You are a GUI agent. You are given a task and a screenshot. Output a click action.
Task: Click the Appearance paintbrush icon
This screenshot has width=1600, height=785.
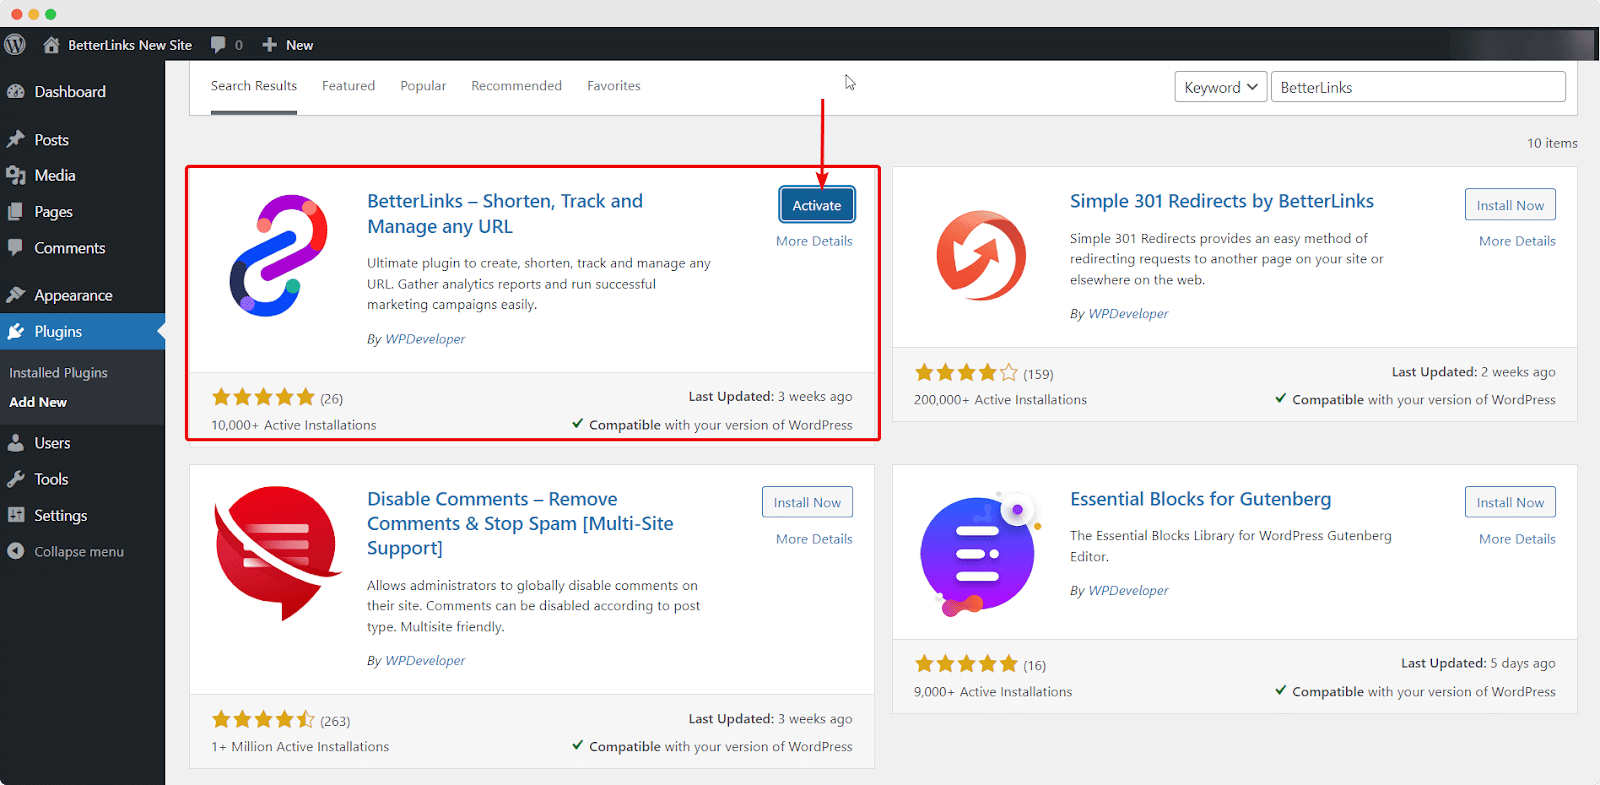pos(16,295)
